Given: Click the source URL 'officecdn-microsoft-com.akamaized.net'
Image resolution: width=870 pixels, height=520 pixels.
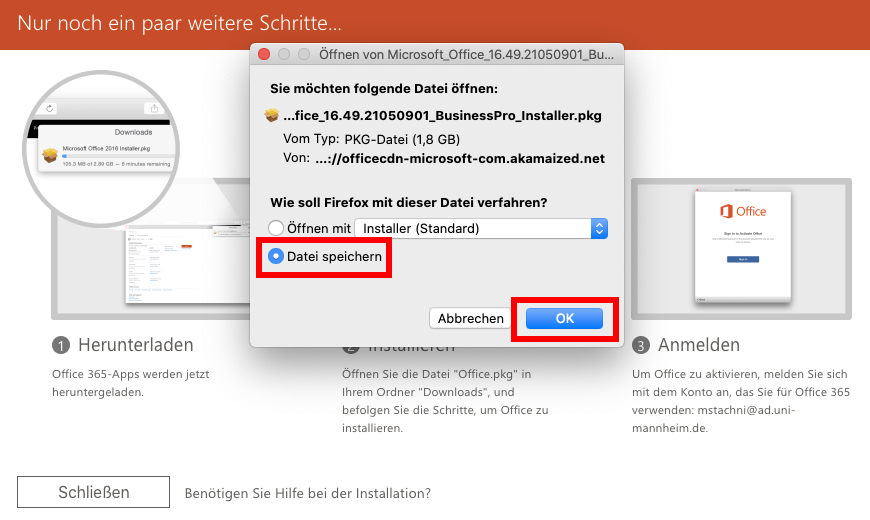Looking at the screenshot, I should (x=460, y=159).
